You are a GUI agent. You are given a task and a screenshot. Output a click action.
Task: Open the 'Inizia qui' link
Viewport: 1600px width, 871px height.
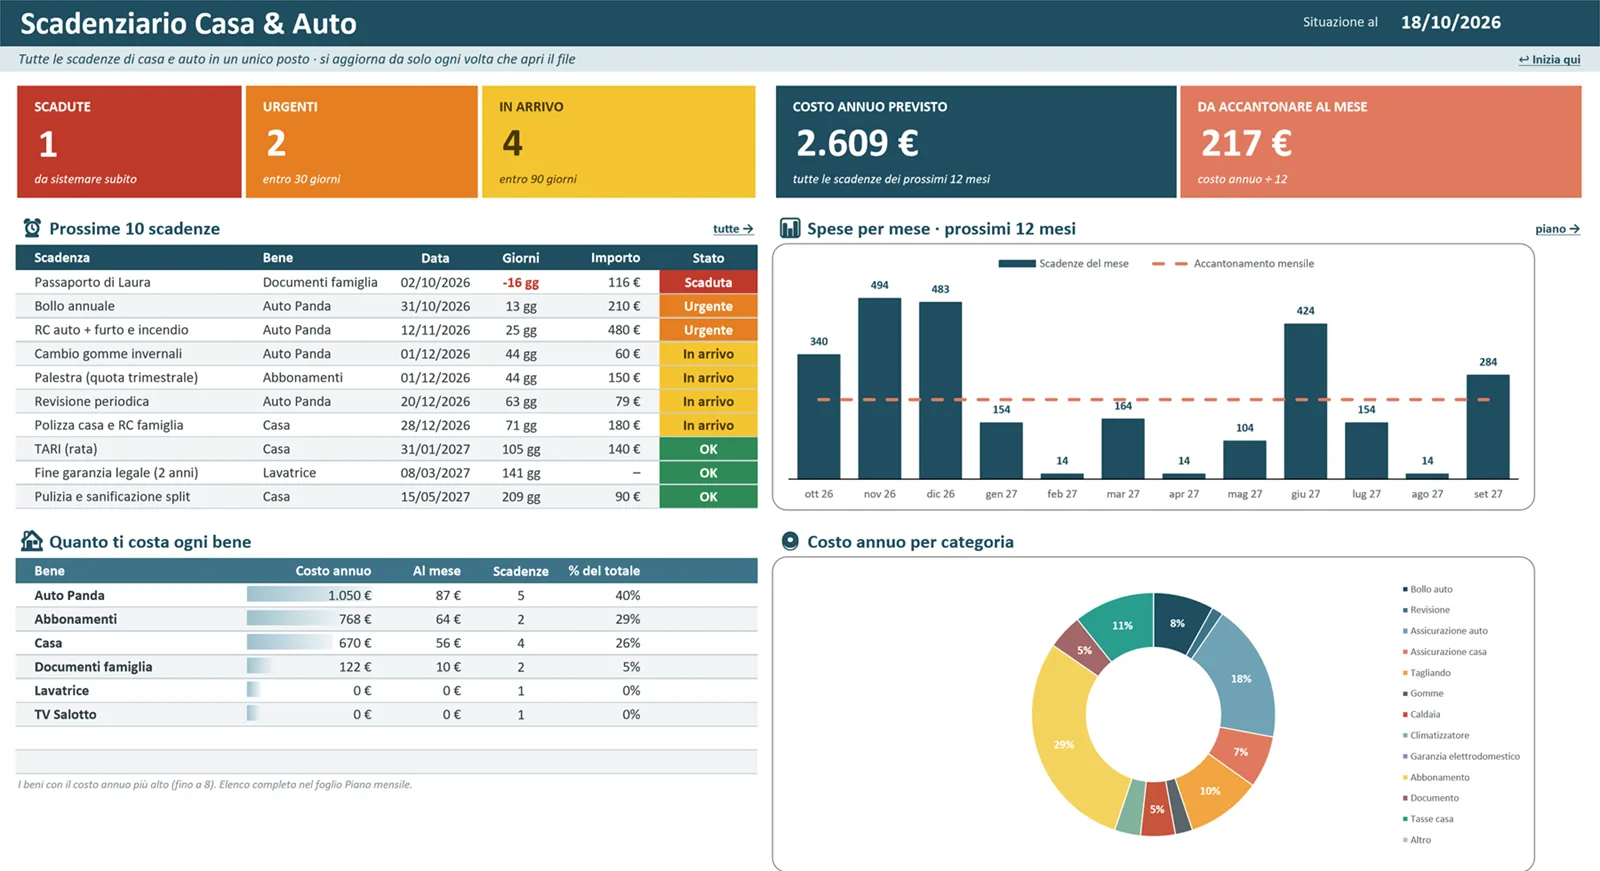pyautogui.click(x=1549, y=59)
